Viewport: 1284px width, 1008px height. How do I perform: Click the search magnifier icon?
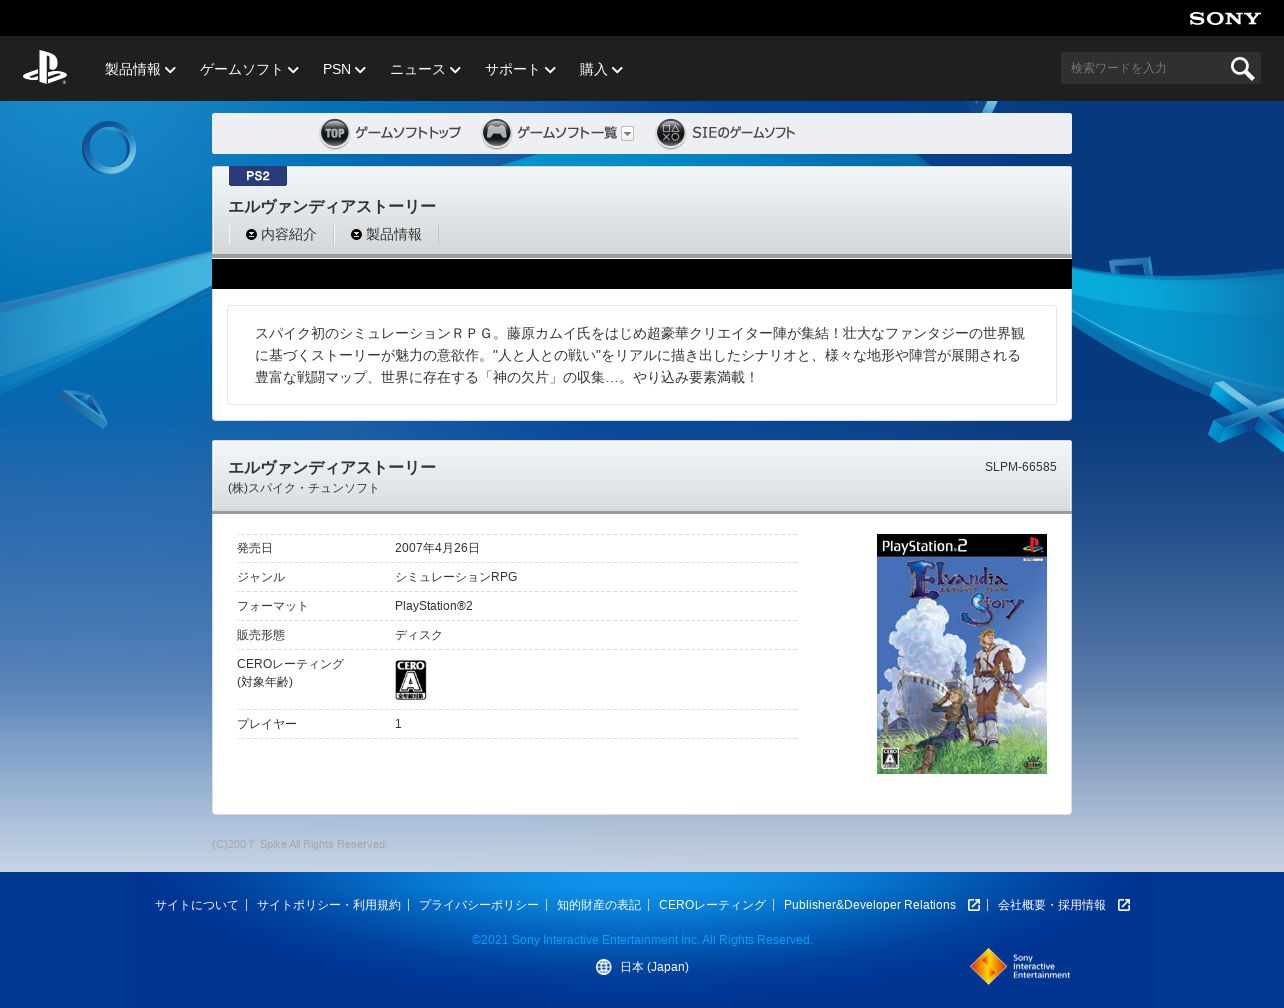[x=1242, y=68]
